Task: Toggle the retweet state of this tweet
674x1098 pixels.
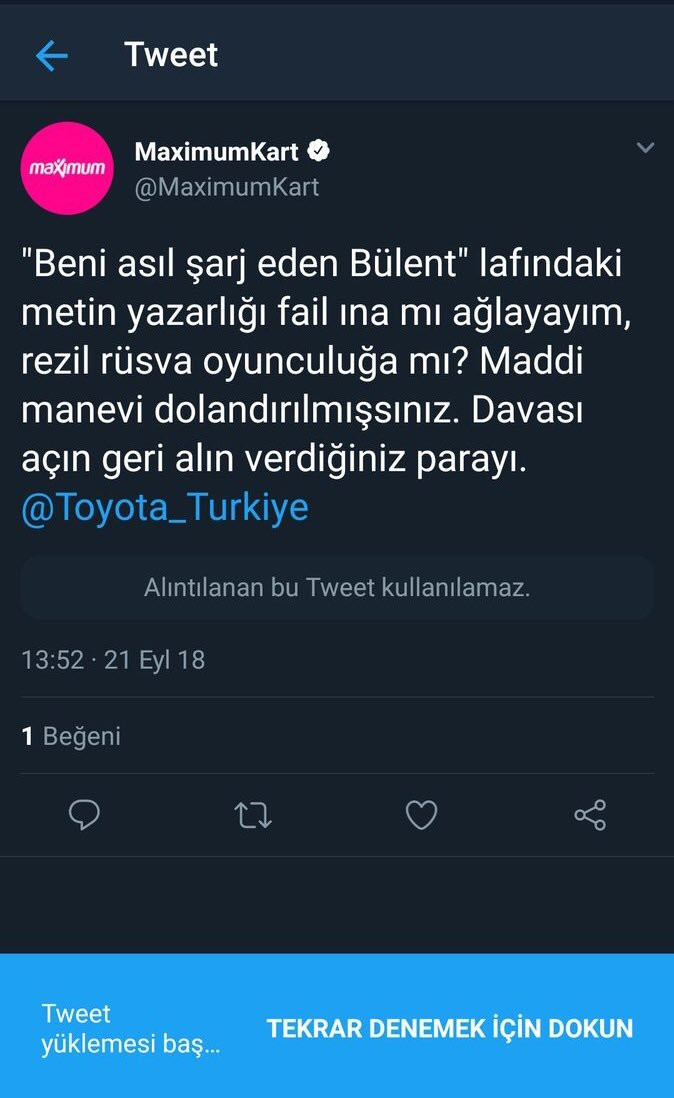Action: 253,815
